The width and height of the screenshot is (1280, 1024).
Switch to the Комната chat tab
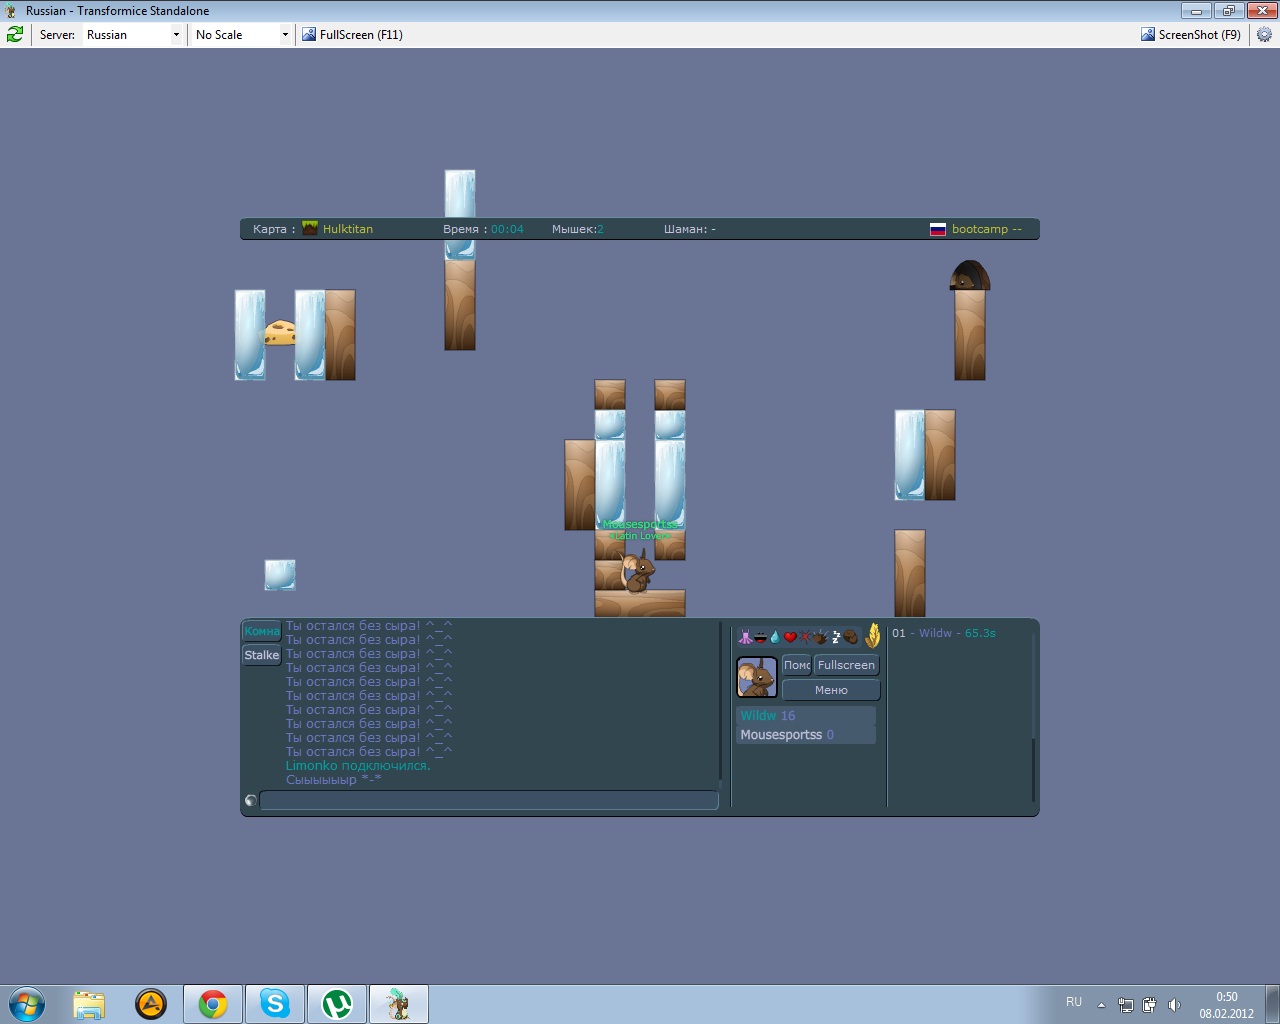pyautogui.click(x=262, y=631)
